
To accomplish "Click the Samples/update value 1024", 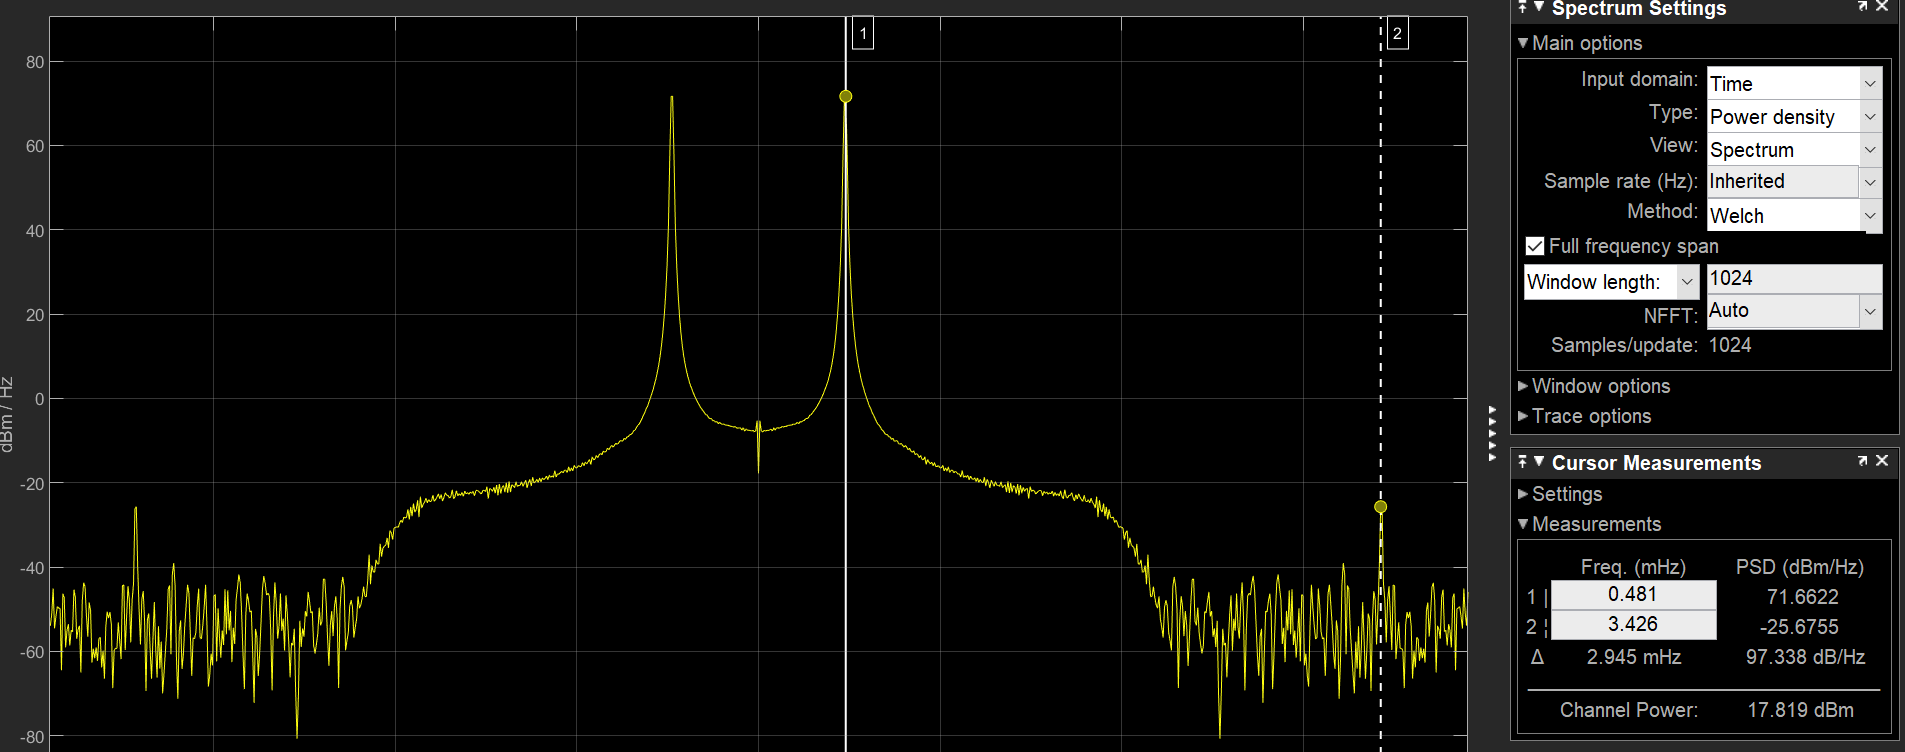I will (1730, 345).
